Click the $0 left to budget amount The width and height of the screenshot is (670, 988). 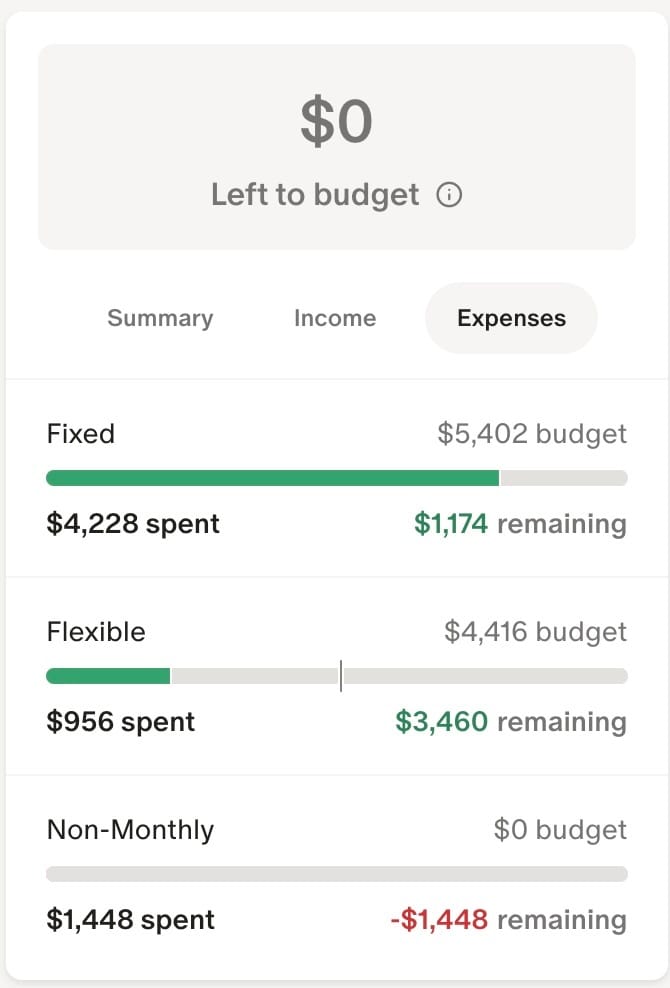coord(337,121)
